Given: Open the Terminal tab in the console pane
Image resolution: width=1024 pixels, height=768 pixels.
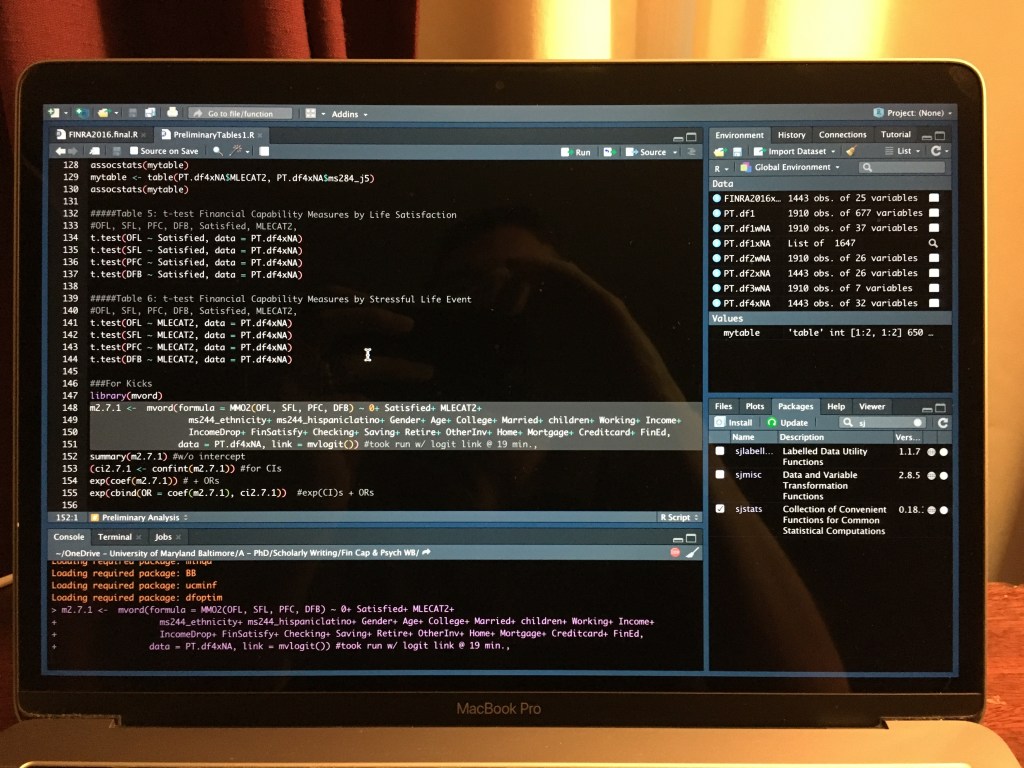Looking at the screenshot, I should tap(115, 537).
